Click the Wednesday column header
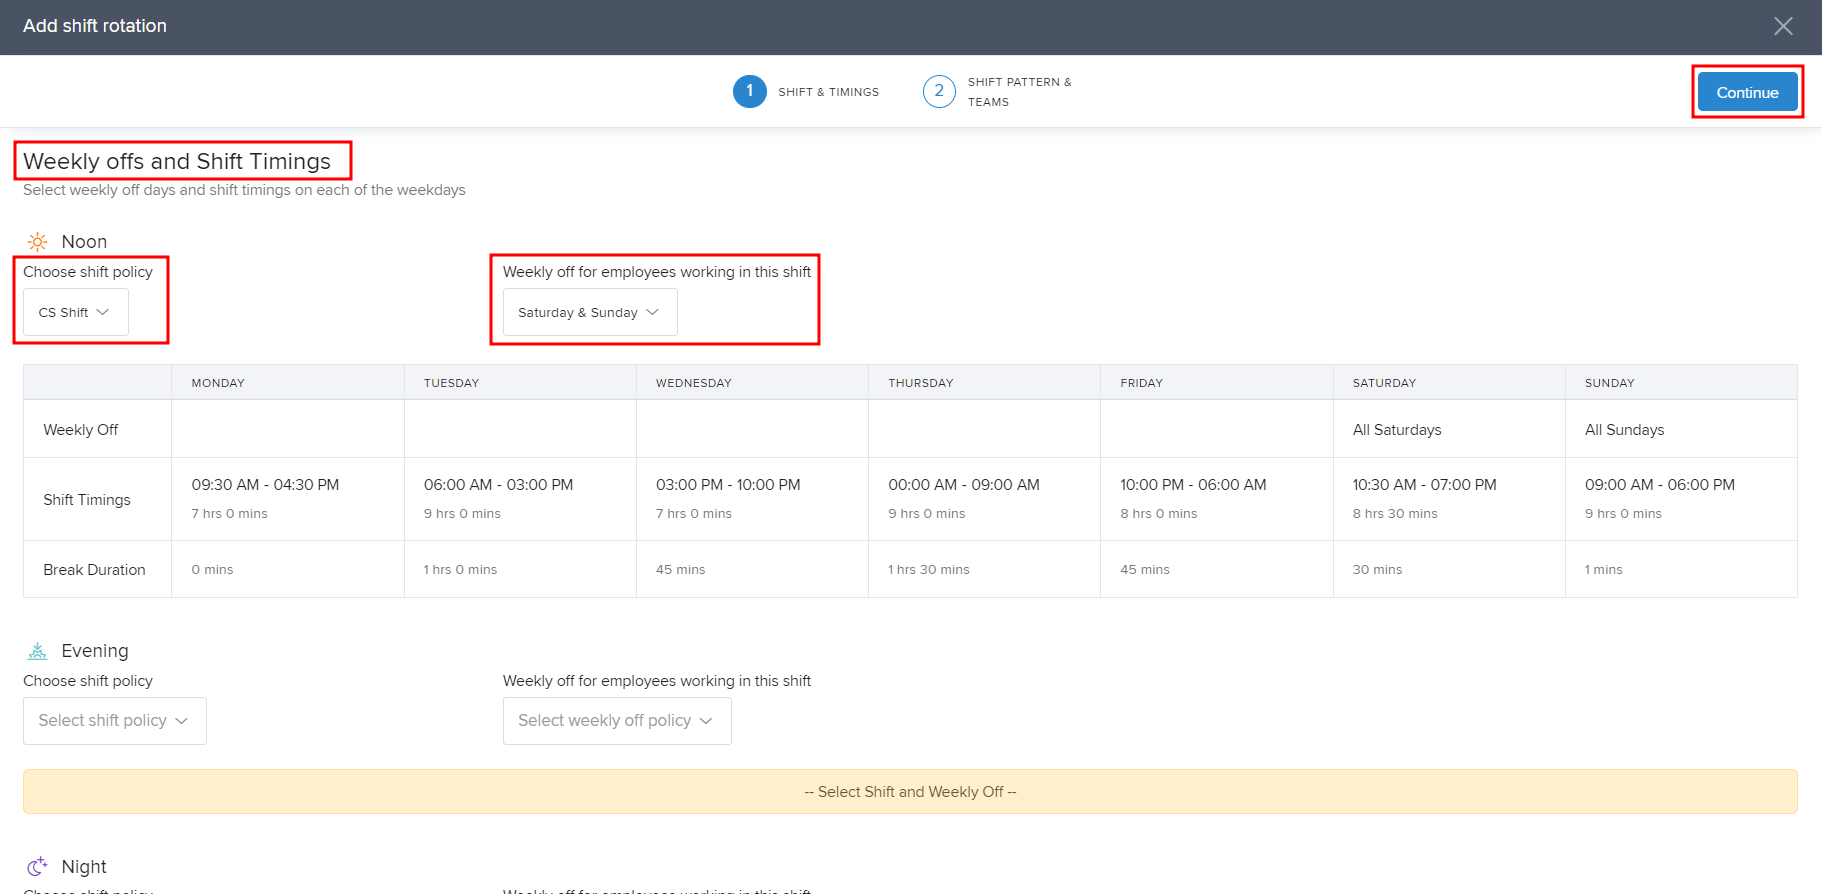The image size is (1822, 894). pos(694,383)
